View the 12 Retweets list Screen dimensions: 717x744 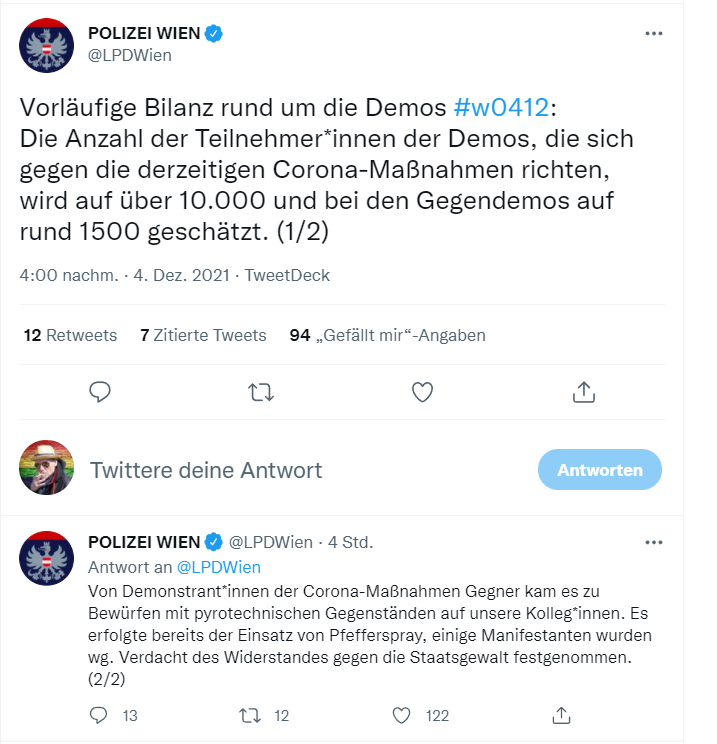70,335
